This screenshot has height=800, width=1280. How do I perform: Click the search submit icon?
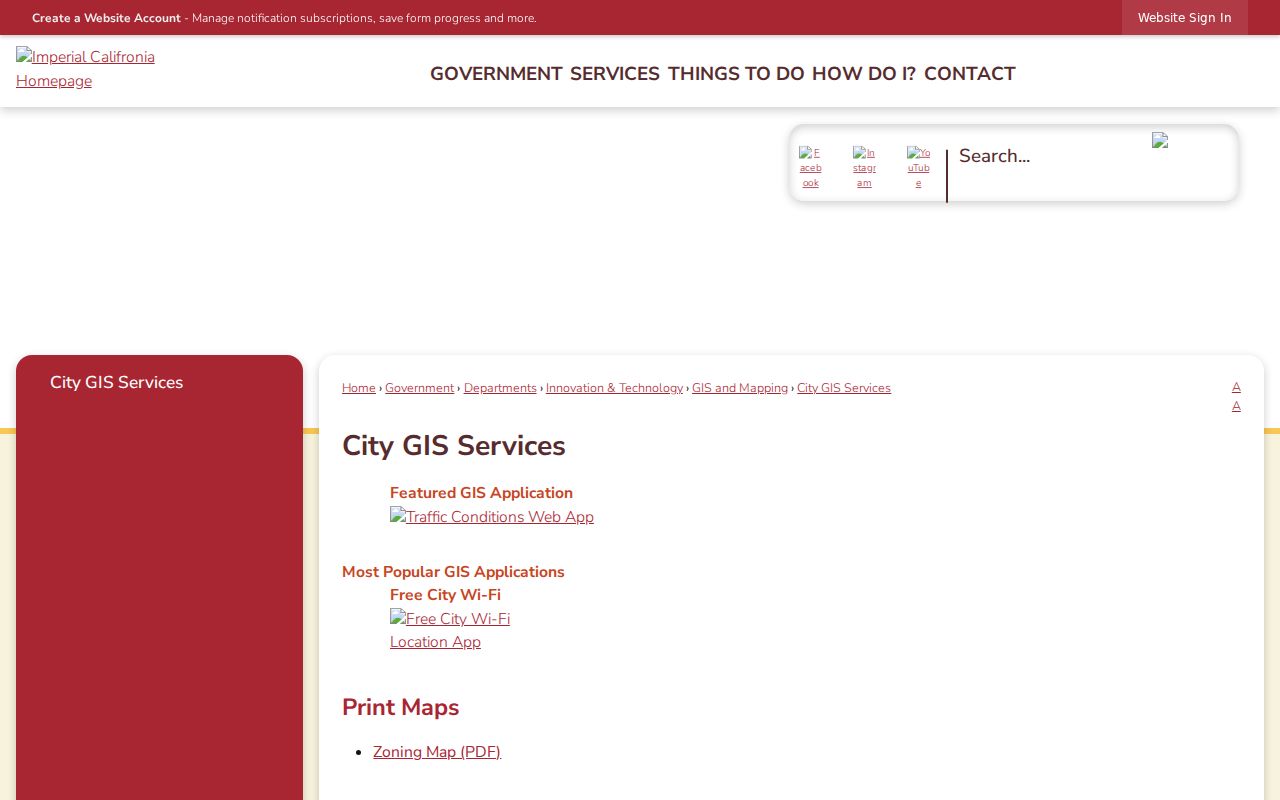[1160, 141]
